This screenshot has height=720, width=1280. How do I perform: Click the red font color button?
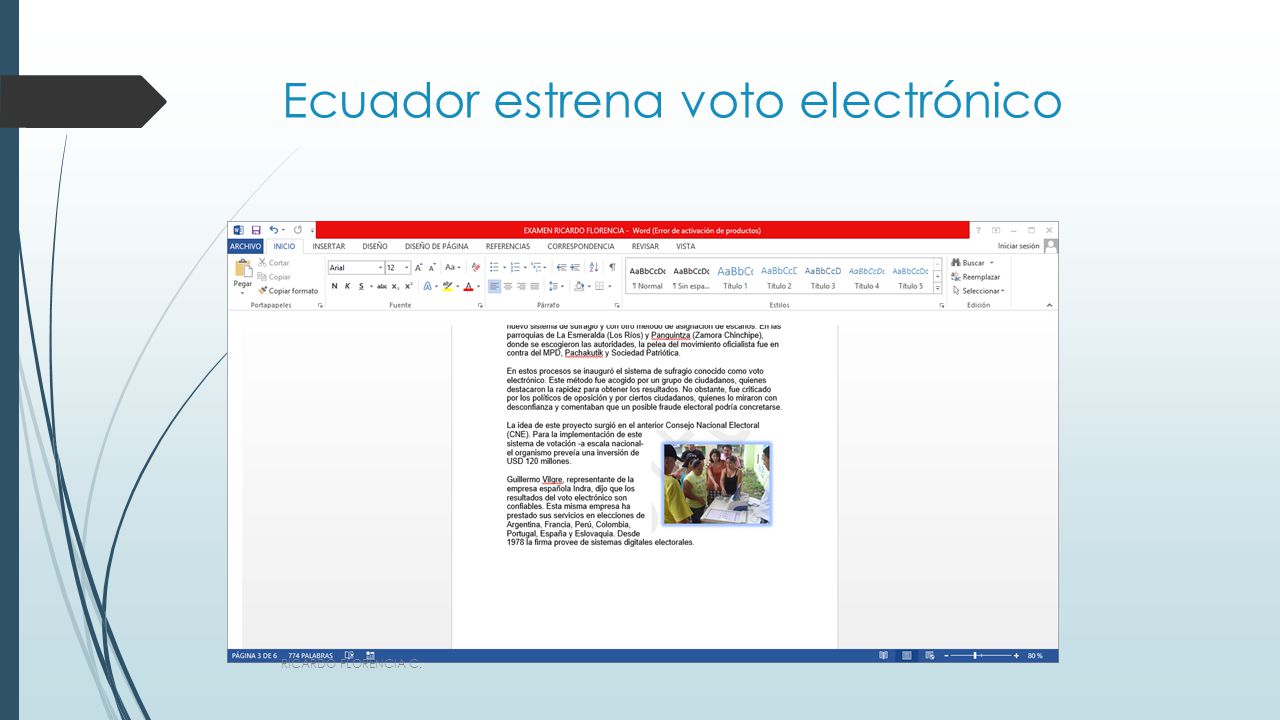click(x=468, y=286)
